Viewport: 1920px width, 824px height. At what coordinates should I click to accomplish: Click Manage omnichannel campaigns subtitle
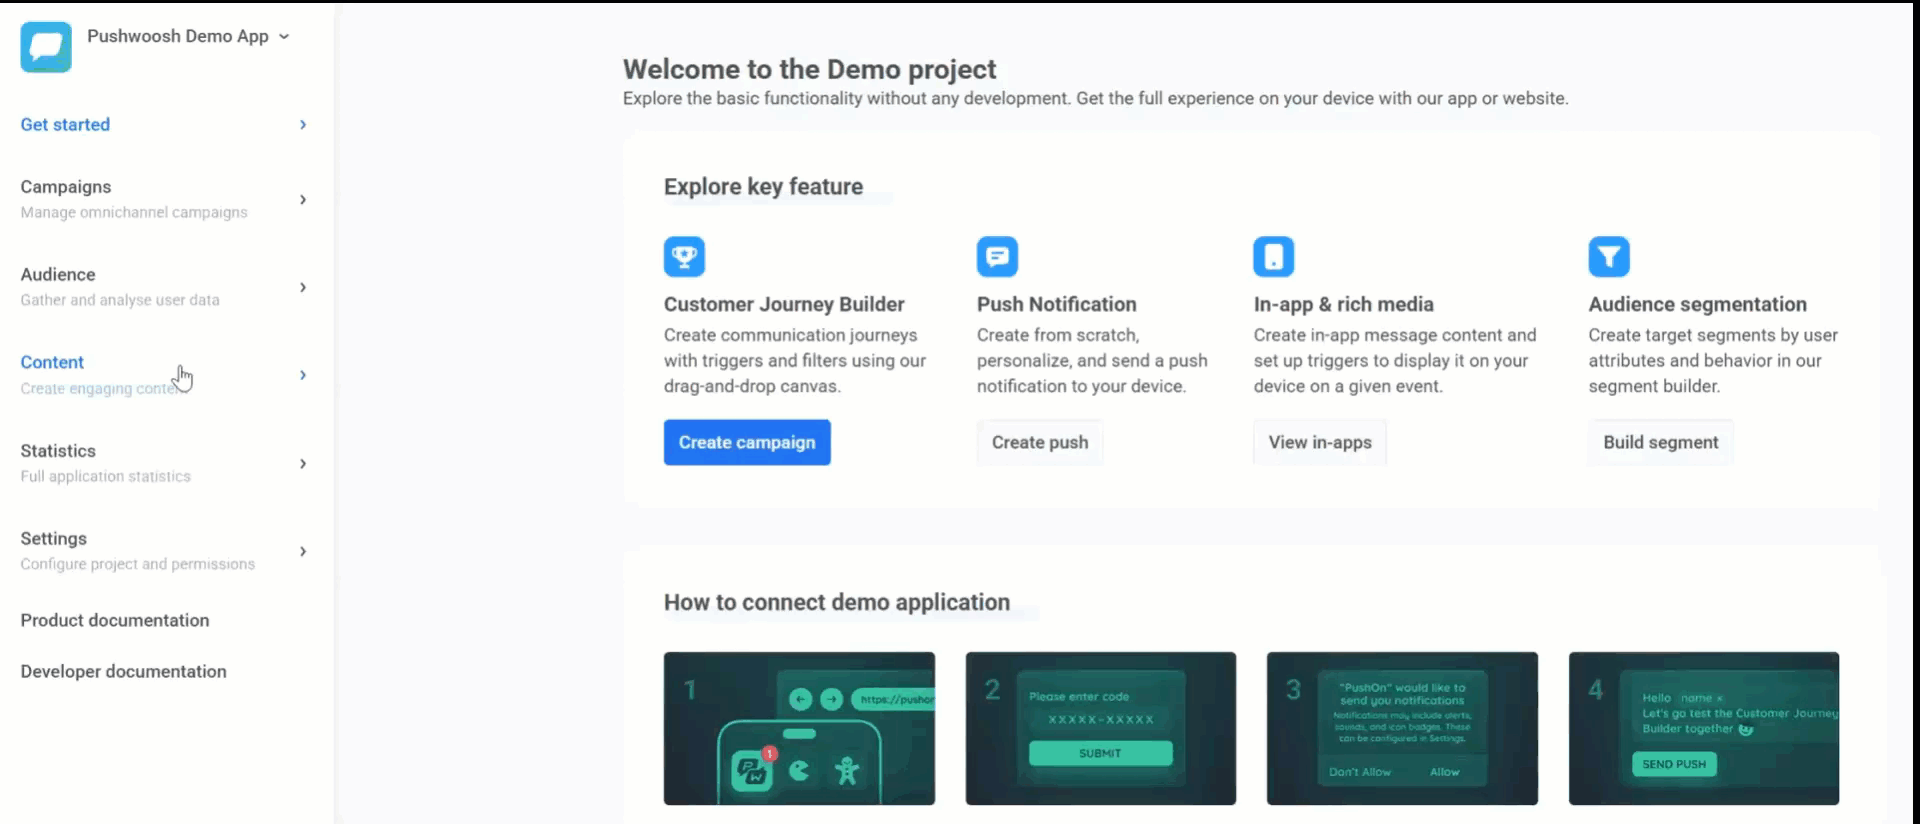[x=134, y=213]
